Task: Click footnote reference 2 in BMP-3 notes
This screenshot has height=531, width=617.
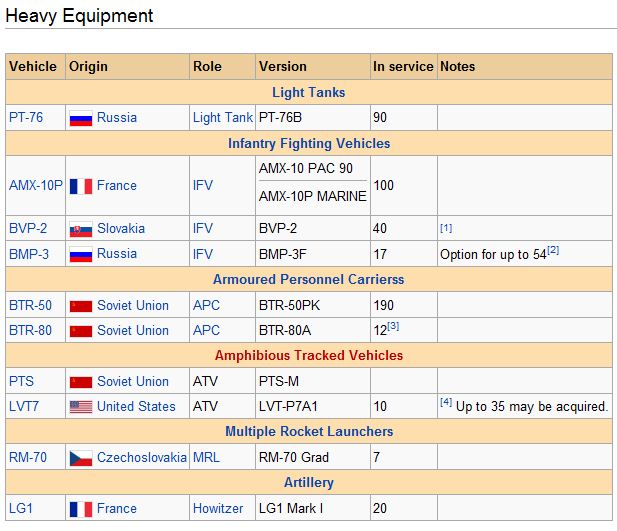Action: [x=553, y=250]
